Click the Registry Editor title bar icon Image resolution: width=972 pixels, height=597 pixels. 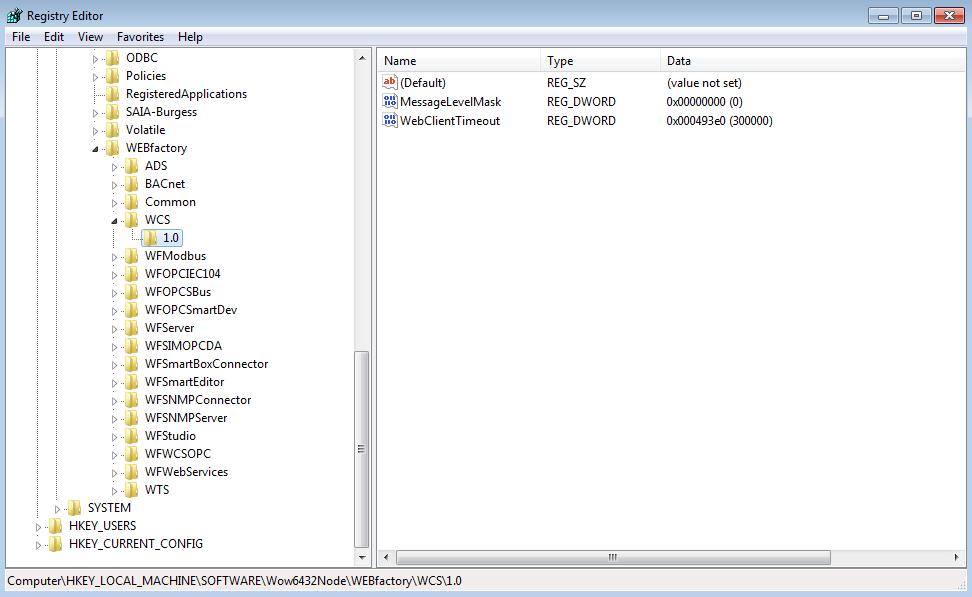click(16, 15)
